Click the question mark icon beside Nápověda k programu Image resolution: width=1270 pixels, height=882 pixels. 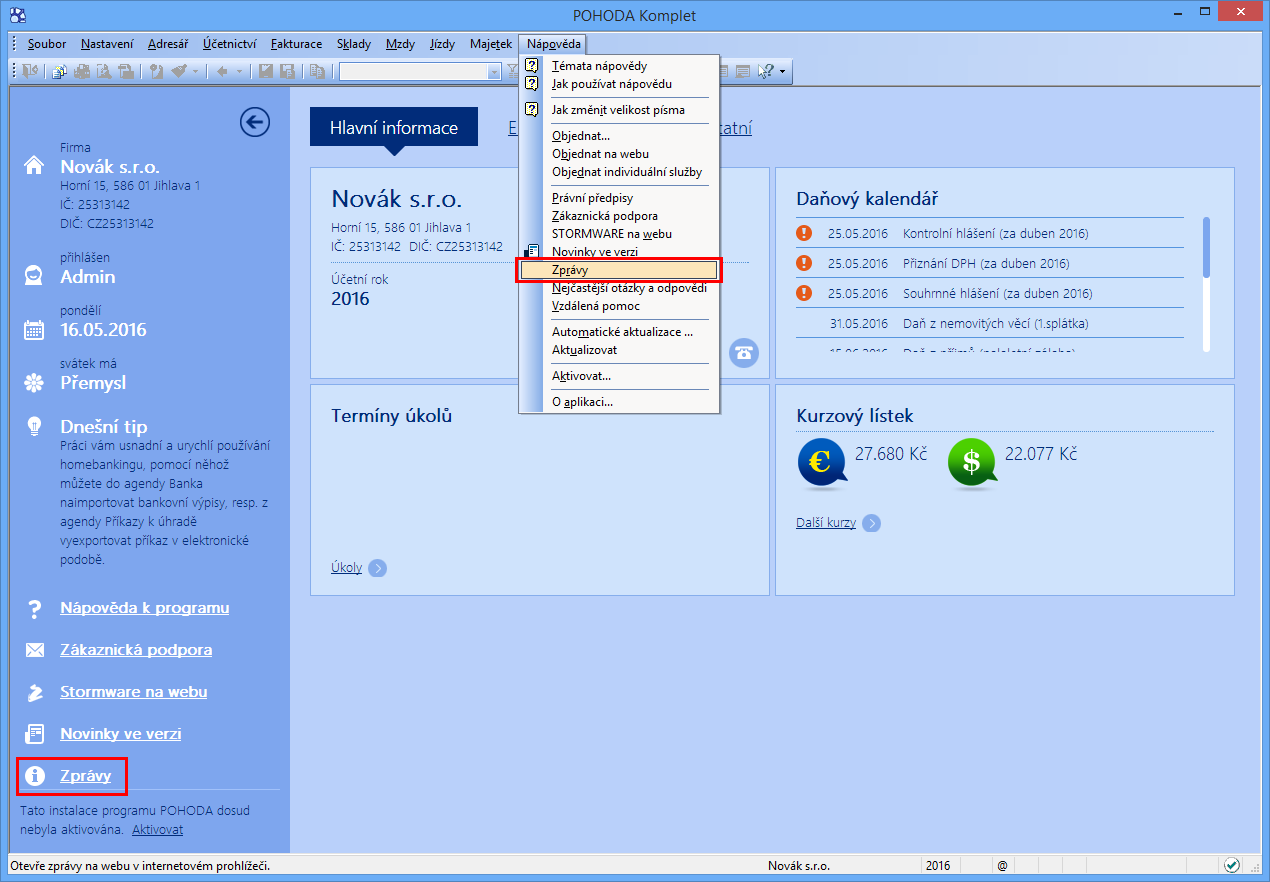[x=34, y=608]
